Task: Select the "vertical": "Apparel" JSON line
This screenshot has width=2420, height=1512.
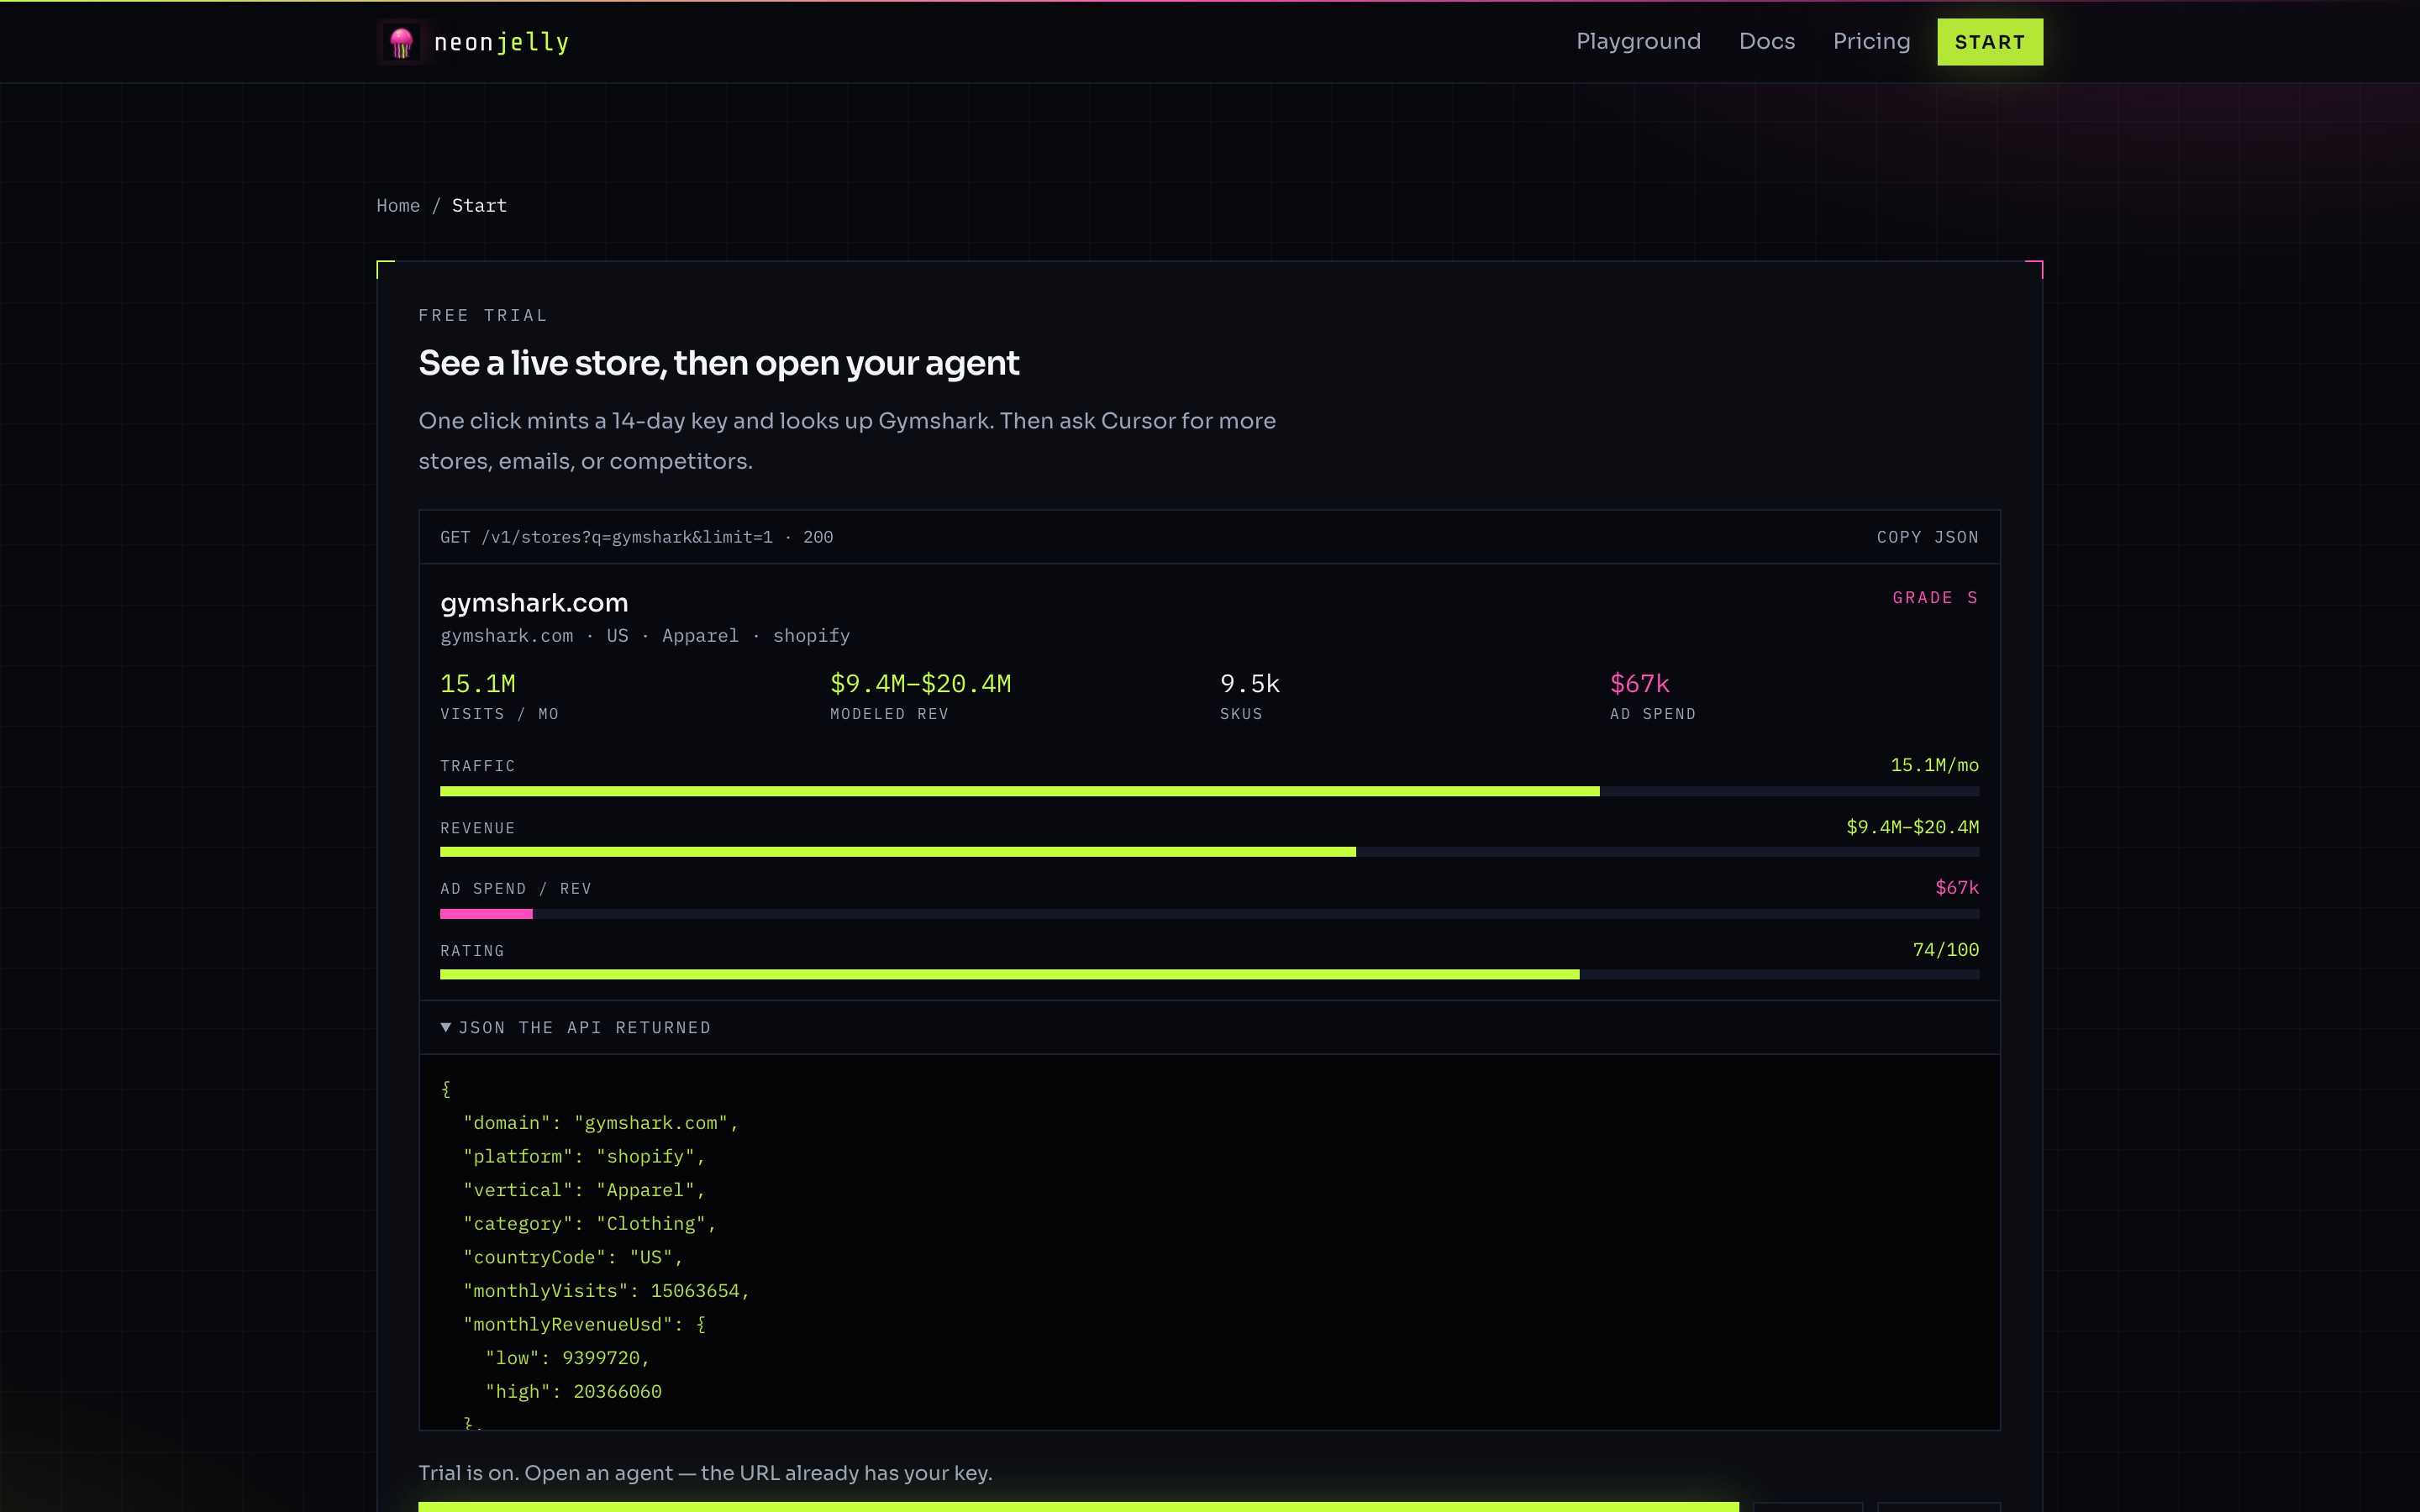Action: point(584,1190)
